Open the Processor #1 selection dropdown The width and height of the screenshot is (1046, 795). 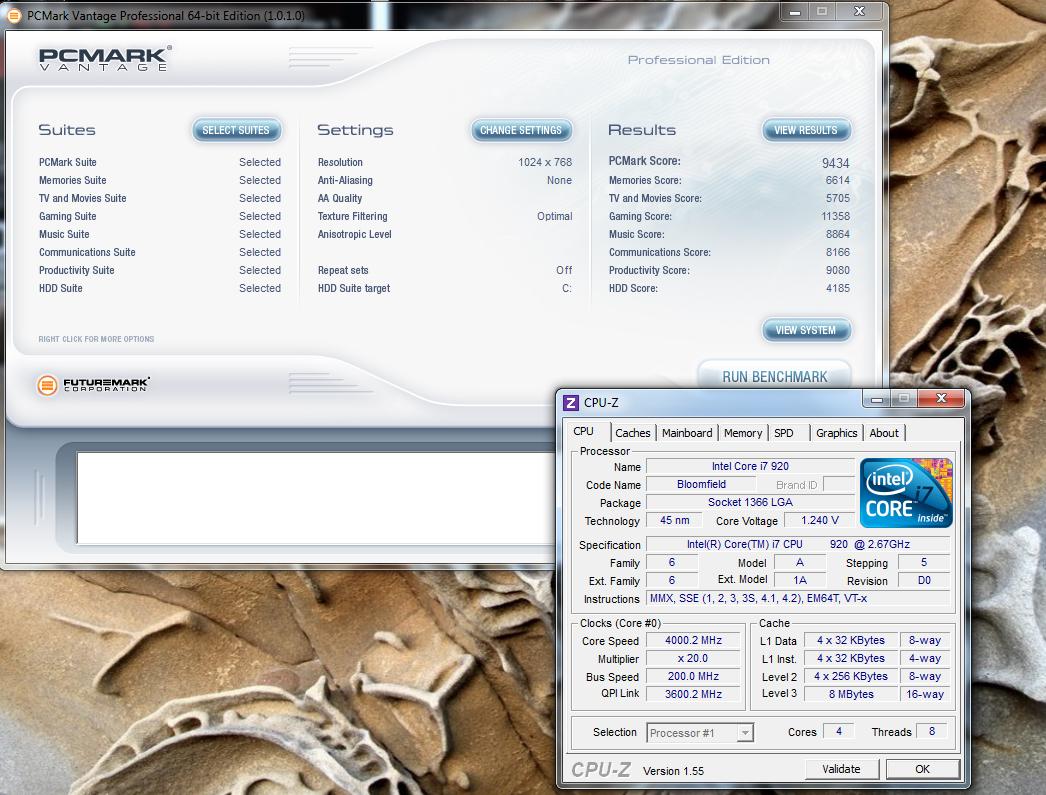pyautogui.click(x=700, y=733)
